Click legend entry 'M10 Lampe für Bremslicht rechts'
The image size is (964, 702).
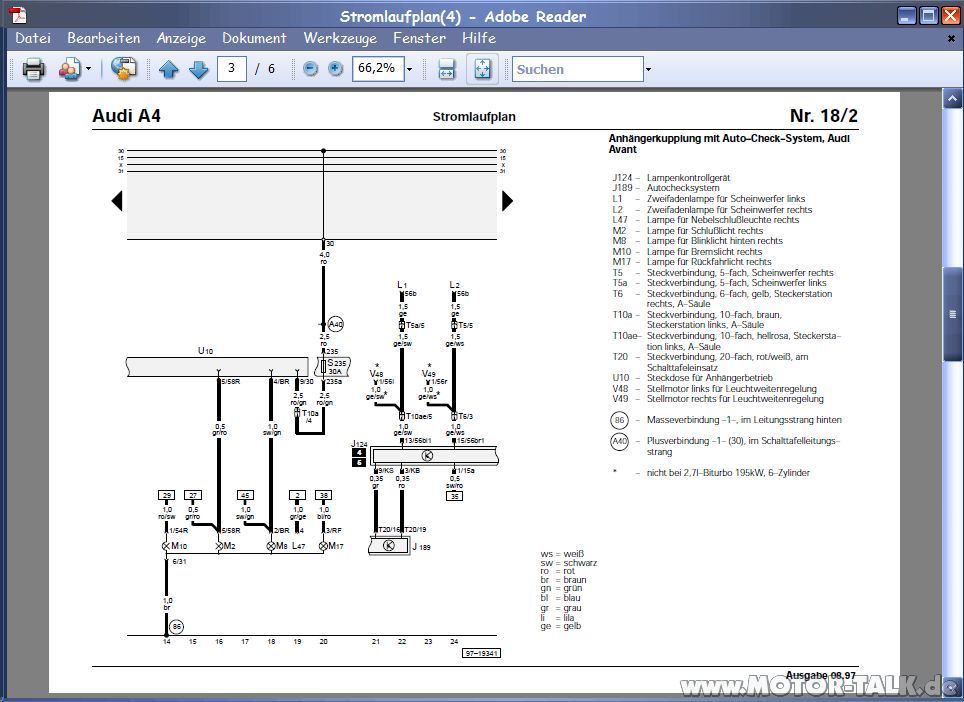[x=687, y=251]
